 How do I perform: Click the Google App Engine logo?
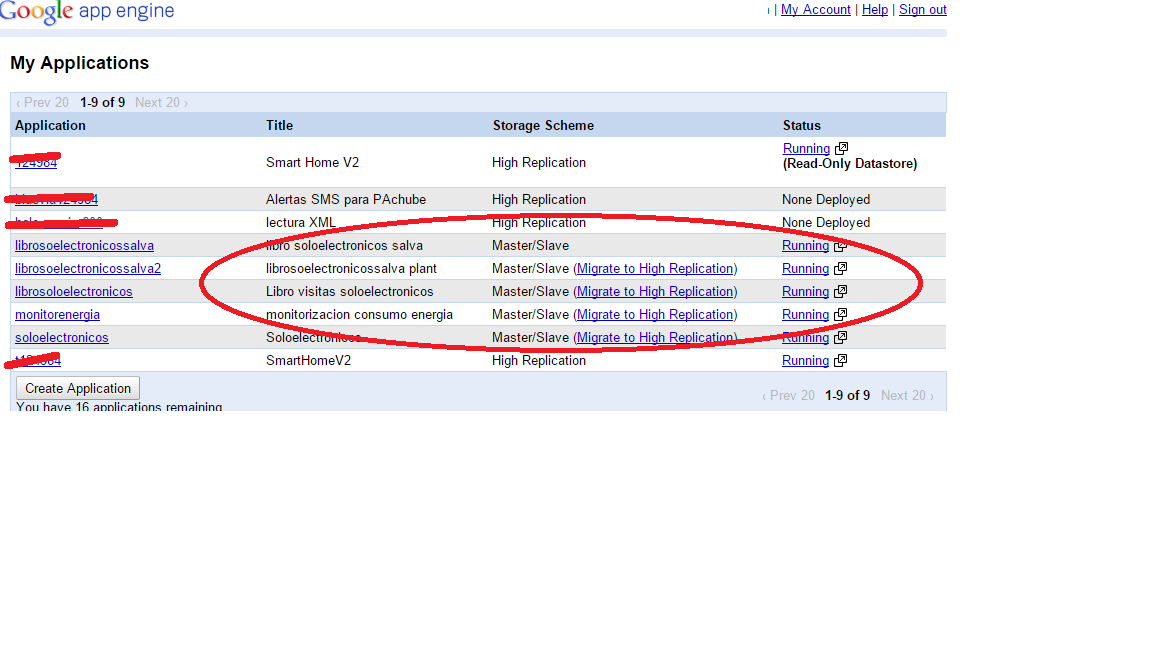point(87,12)
